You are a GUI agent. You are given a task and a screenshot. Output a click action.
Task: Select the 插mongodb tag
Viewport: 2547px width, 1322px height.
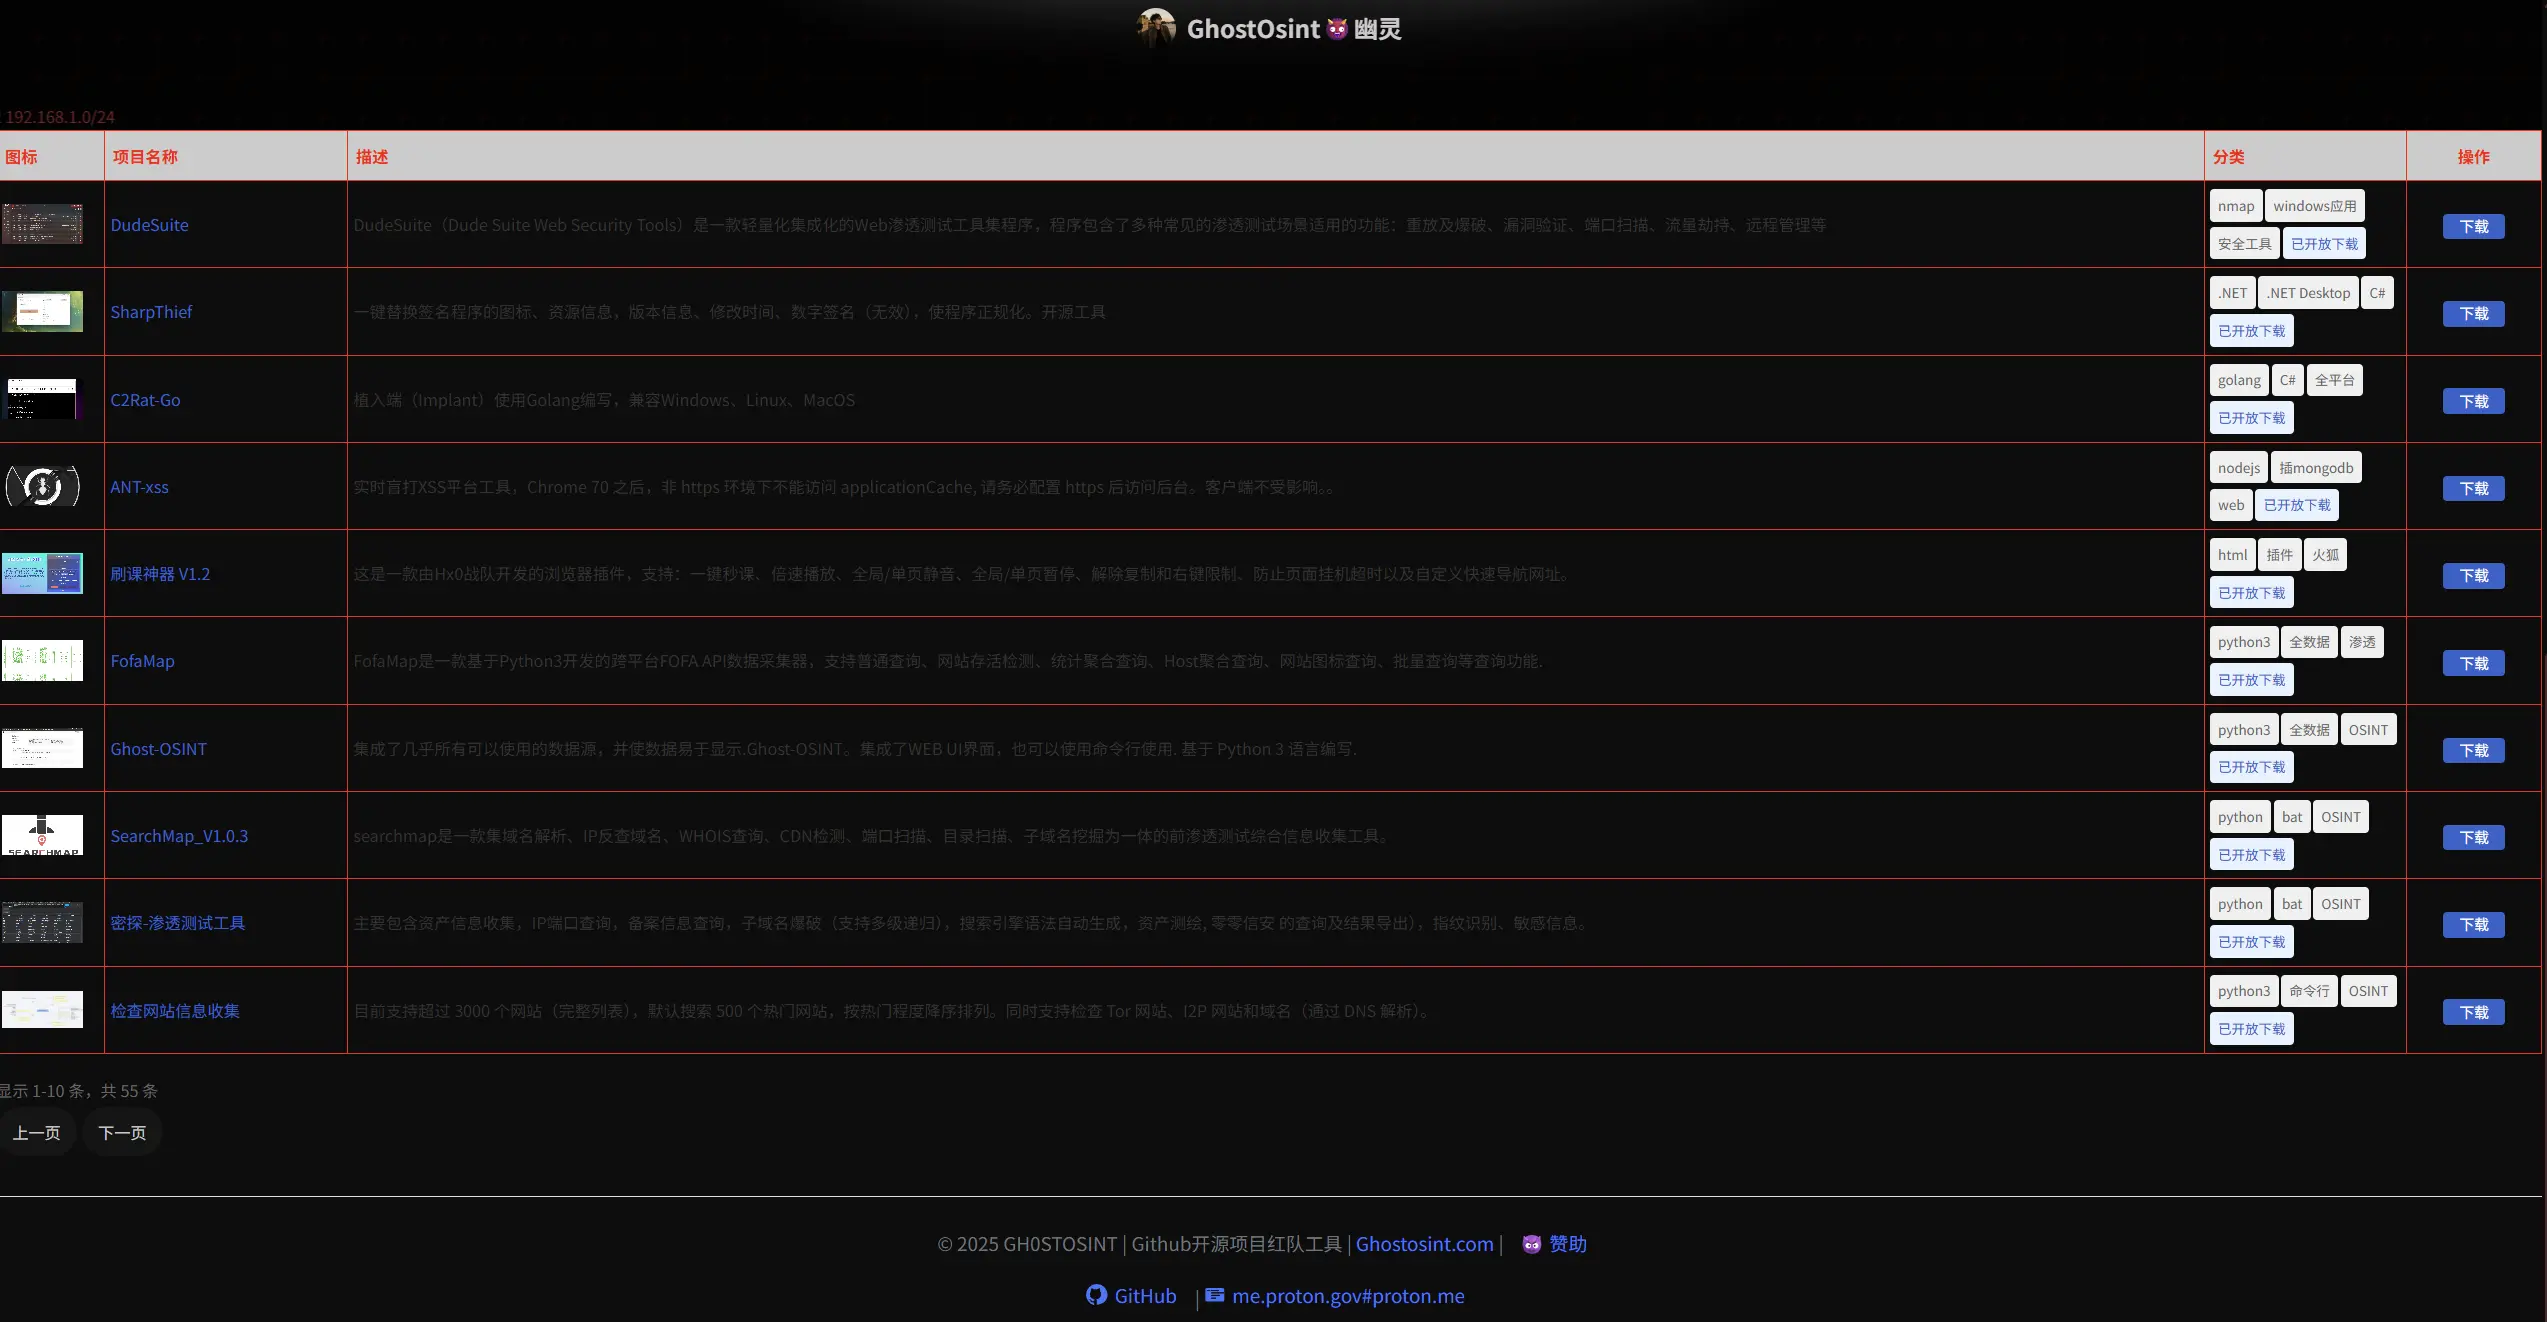(x=2316, y=467)
